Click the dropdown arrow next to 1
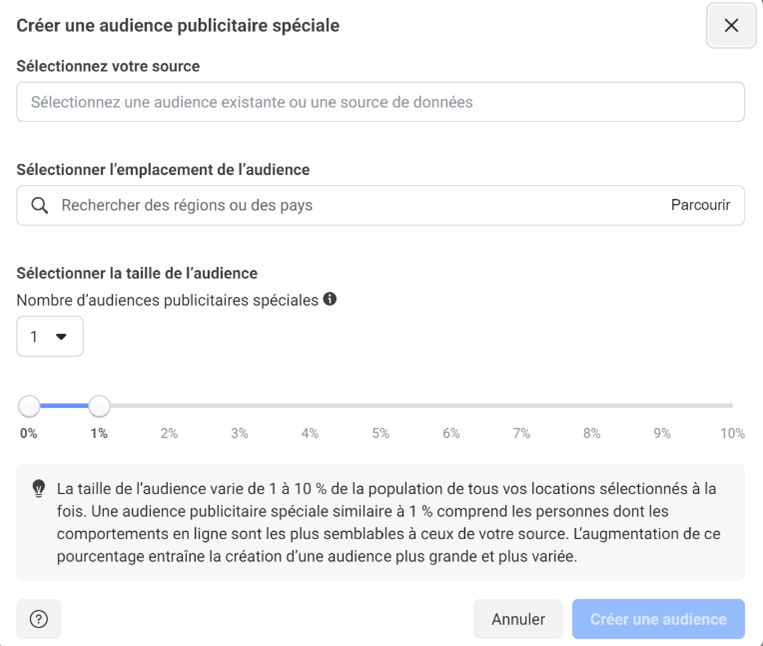Screen dimensions: 763x646 pos(61,337)
